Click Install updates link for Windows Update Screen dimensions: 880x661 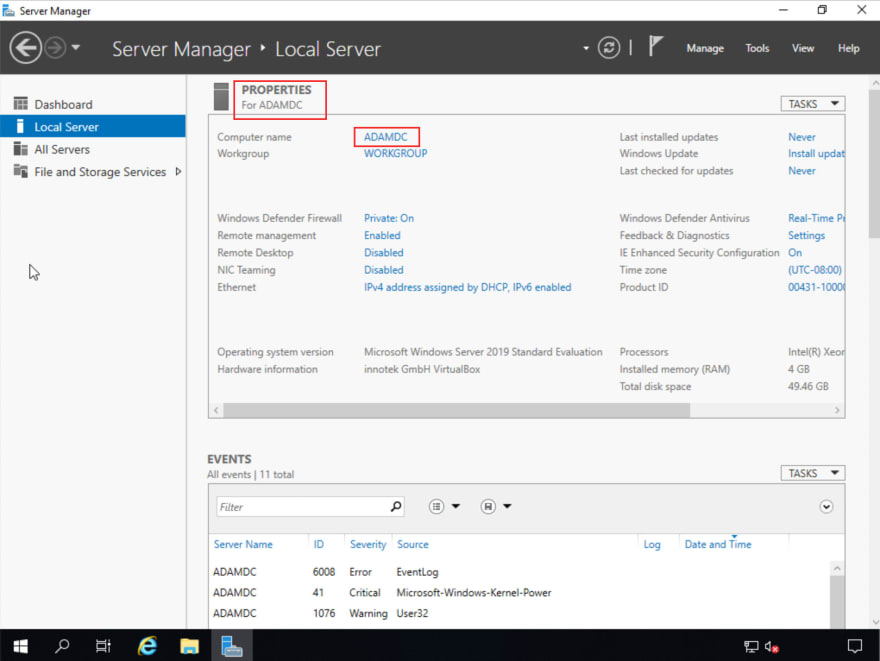click(x=816, y=153)
